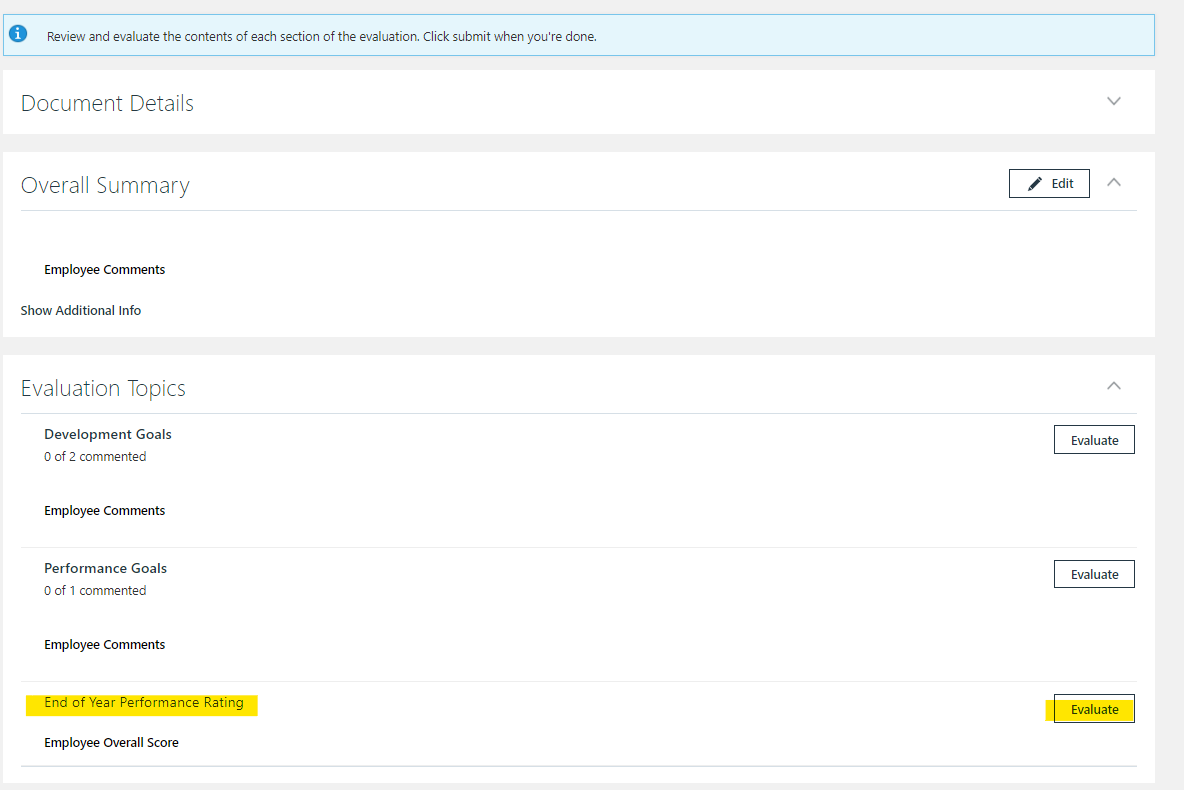Collapse the Evaluation Topics section
1184x790 pixels.
coord(1113,386)
